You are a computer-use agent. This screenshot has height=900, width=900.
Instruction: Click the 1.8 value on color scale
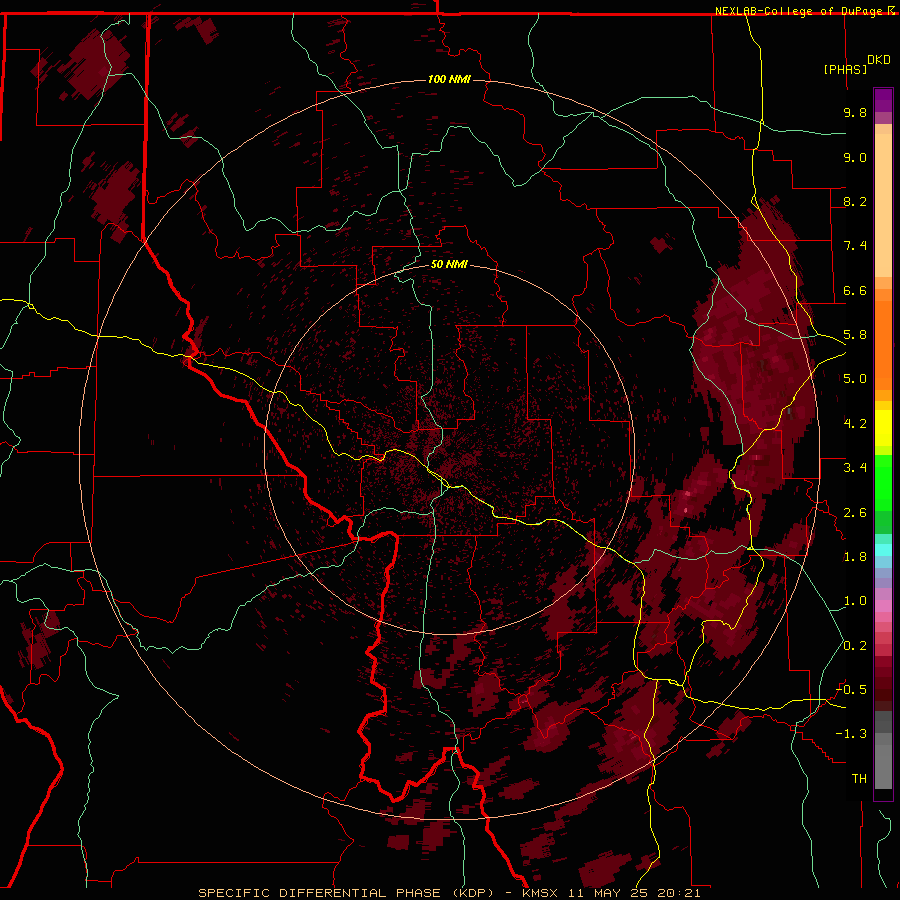[855, 557]
